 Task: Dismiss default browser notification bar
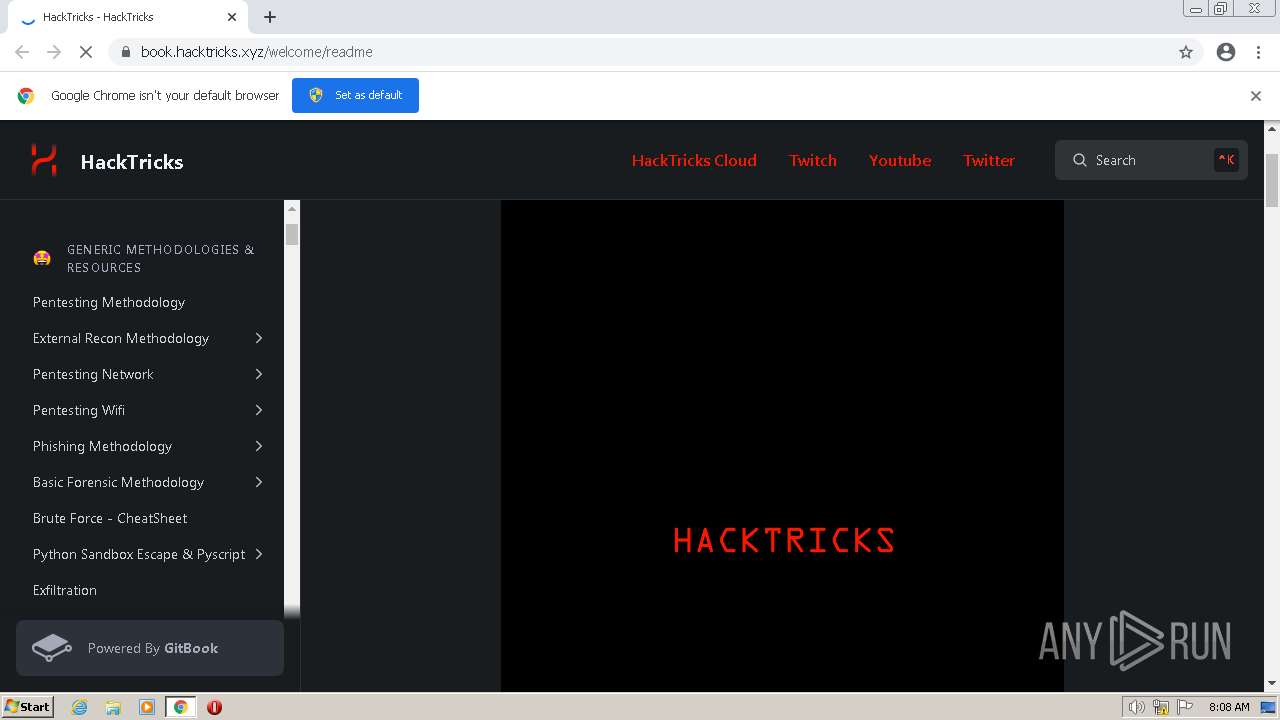1256,96
